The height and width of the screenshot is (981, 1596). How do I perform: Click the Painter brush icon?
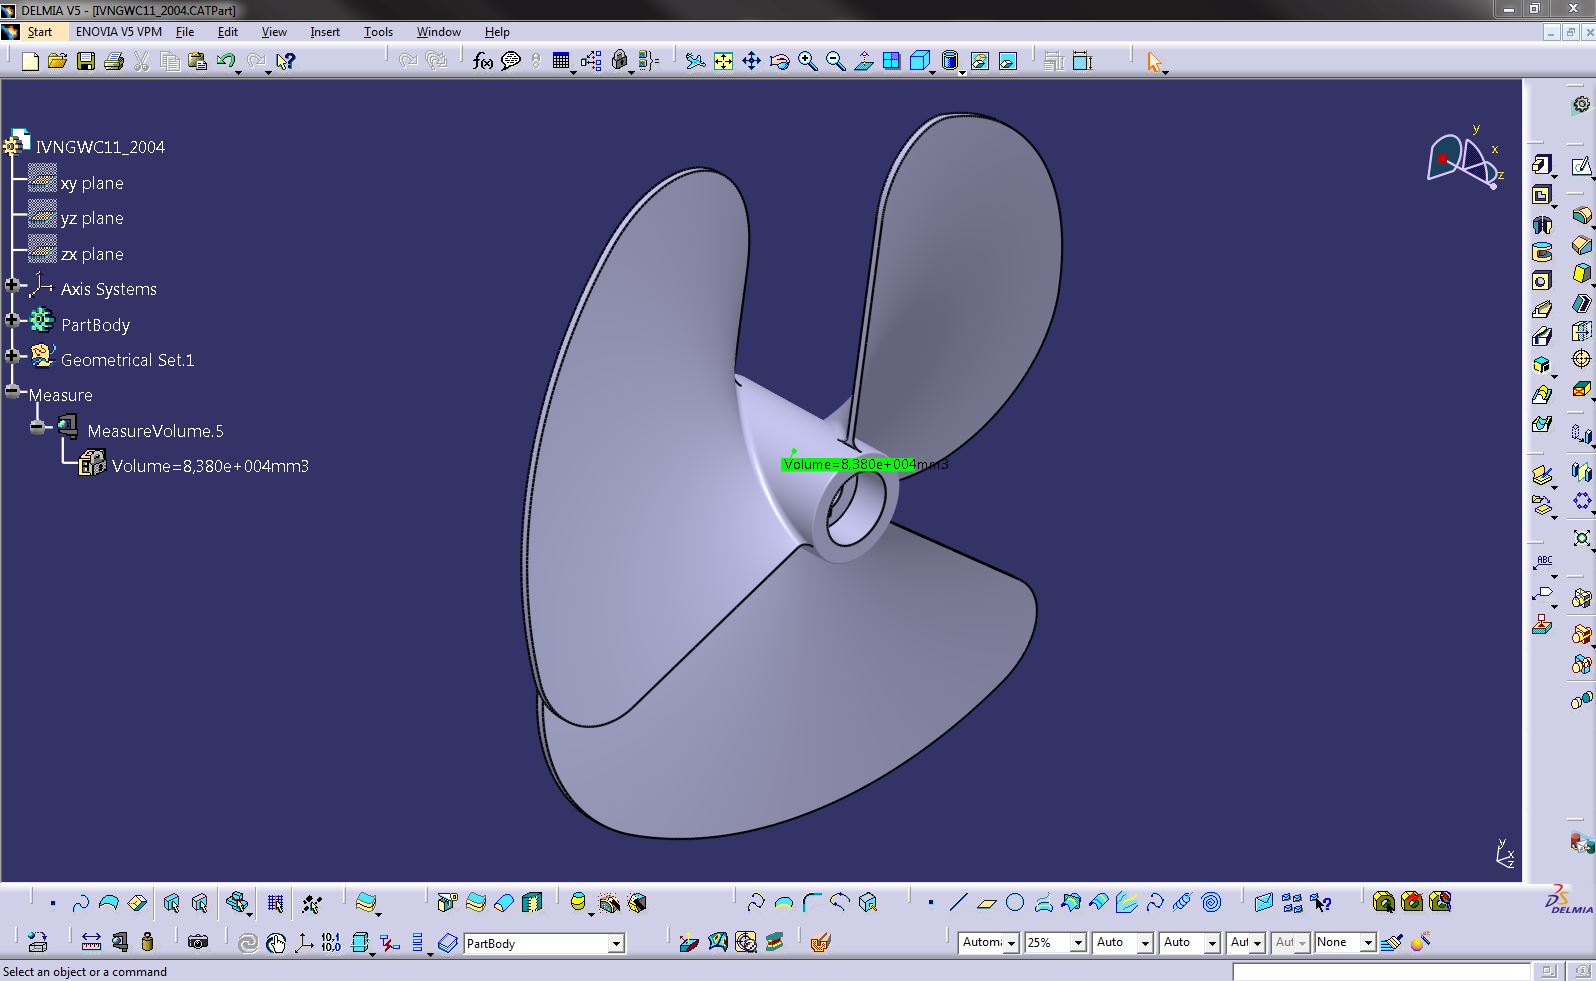pyautogui.click(x=1391, y=942)
